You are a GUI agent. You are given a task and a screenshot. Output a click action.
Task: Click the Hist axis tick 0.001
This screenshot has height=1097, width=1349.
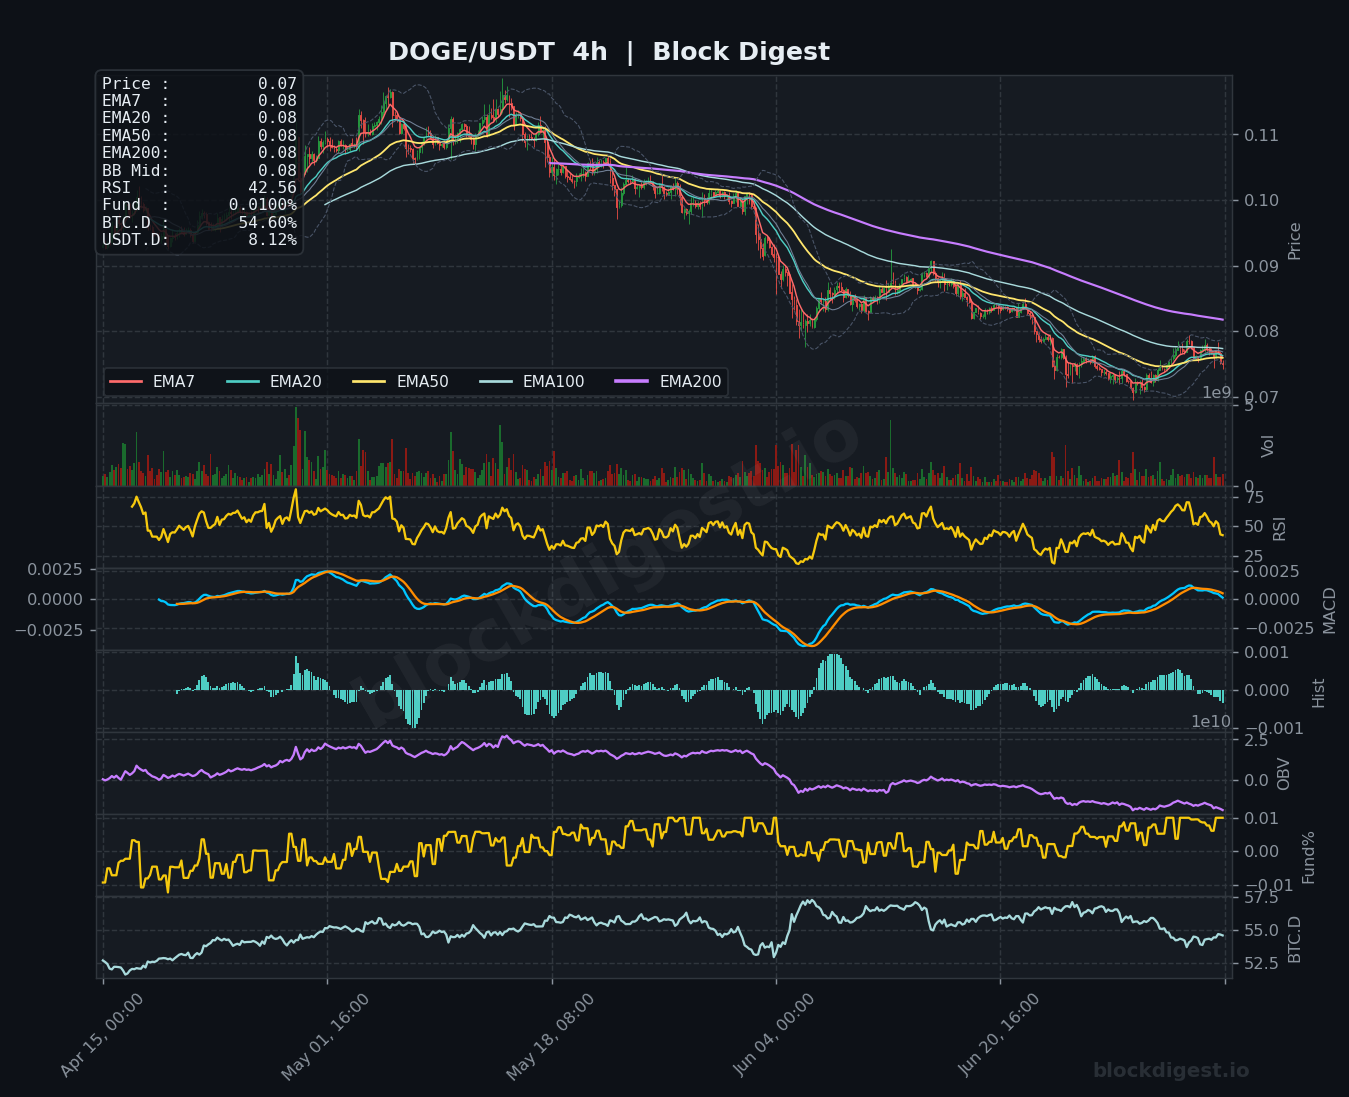point(1266,653)
